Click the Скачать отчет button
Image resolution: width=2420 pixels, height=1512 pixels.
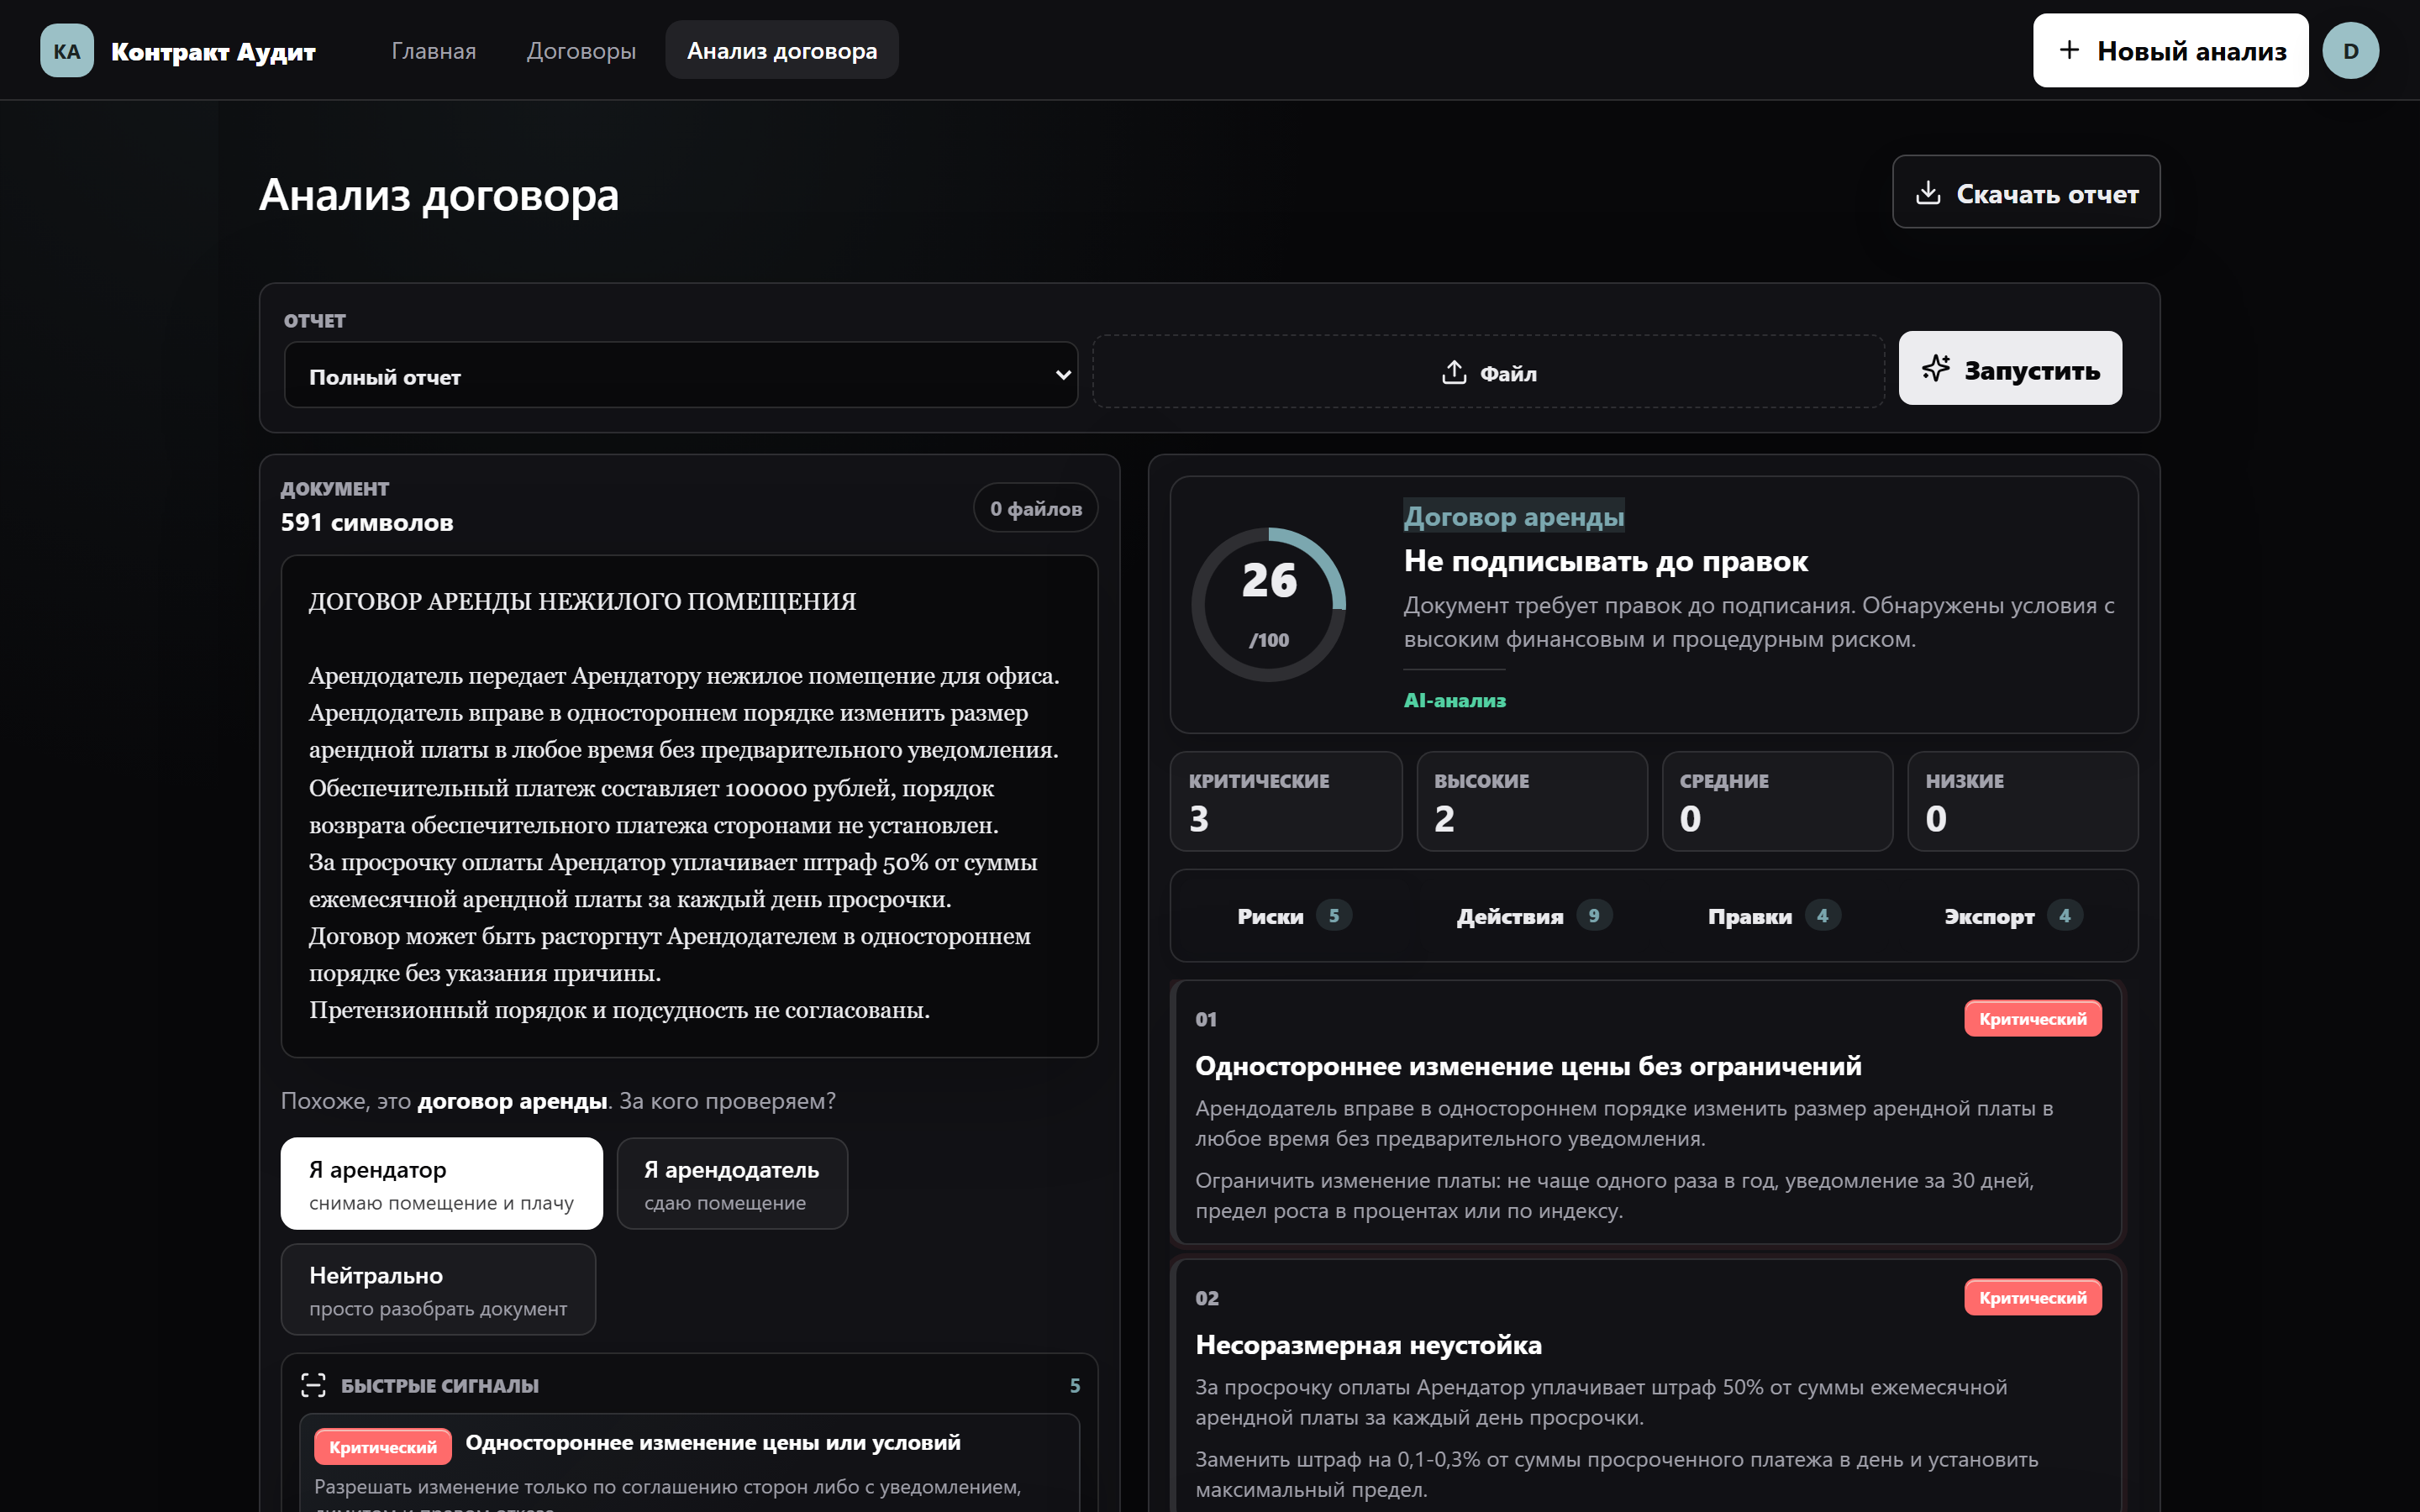pos(2026,192)
